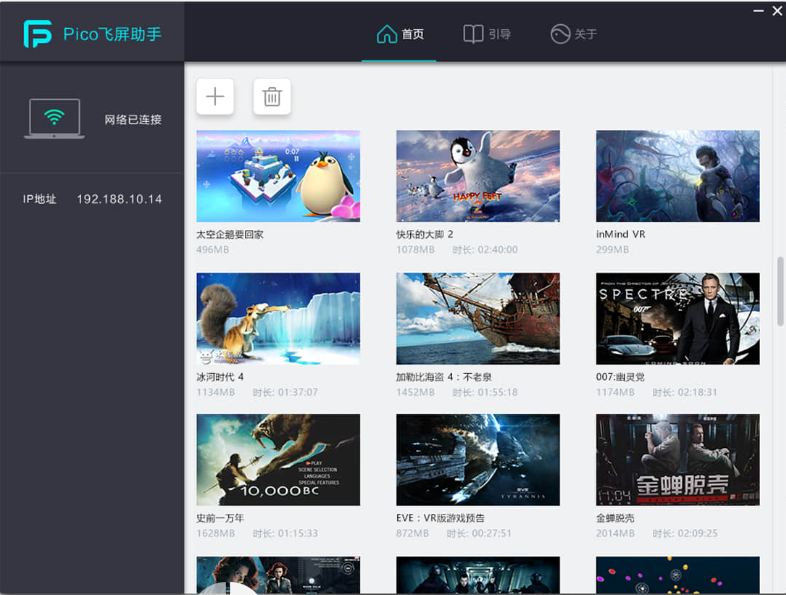Click the 金蝉脱壳 title text
Image resolution: width=786 pixels, height=595 pixels.
pyautogui.click(x=615, y=518)
